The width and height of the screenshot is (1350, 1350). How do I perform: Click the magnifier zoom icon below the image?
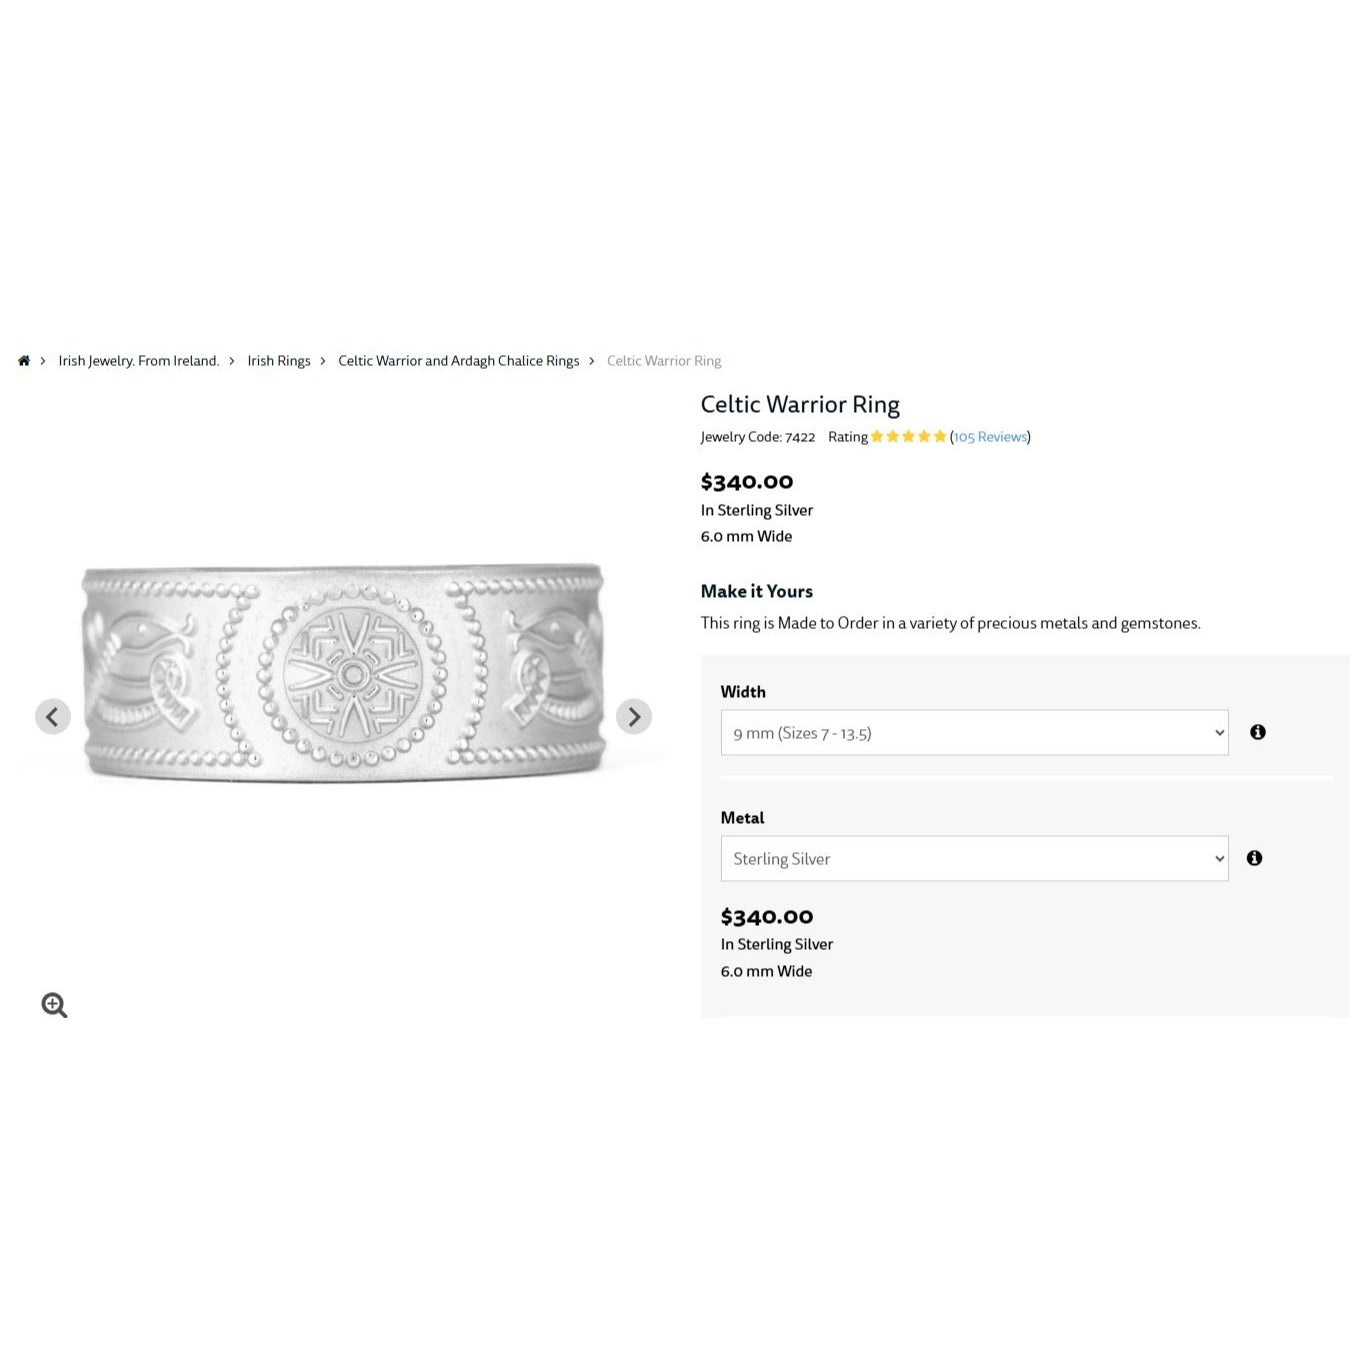(x=54, y=1005)
